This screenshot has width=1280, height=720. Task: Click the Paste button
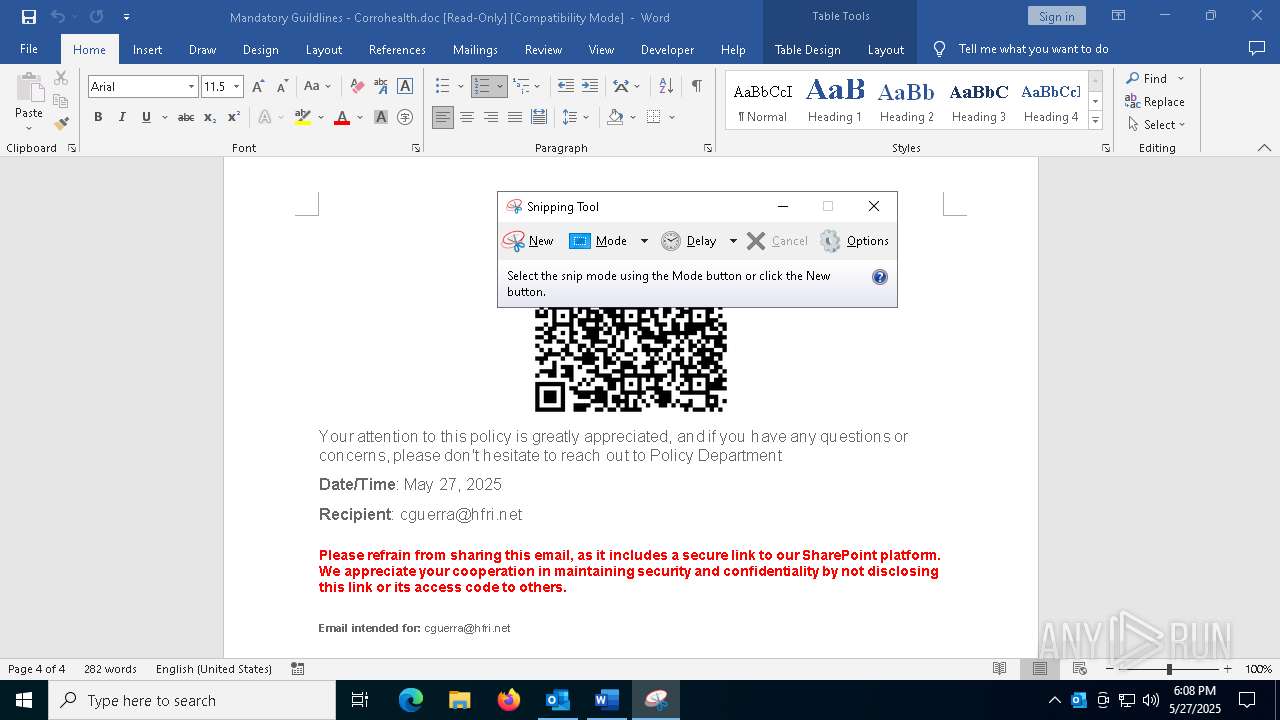click(x=29, y=102)
